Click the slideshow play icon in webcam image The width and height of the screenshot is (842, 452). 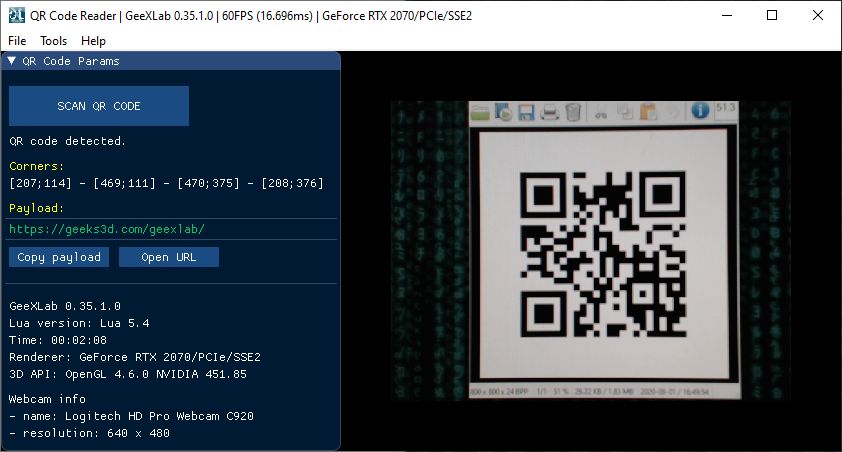[503, 112]
